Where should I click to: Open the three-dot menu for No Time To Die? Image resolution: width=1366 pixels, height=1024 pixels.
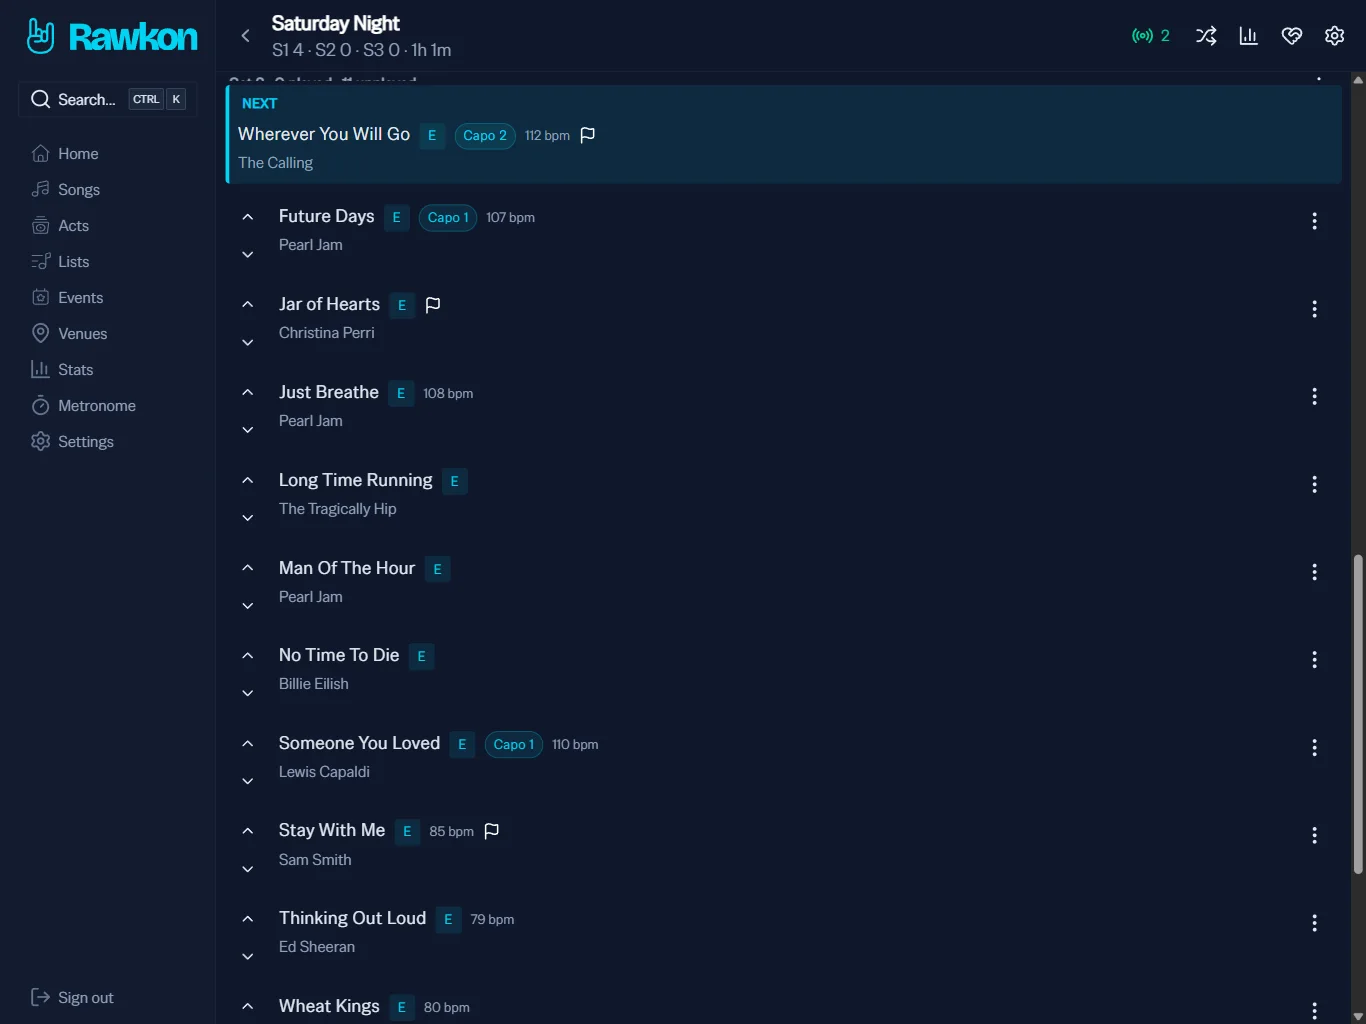(1314, 659)
